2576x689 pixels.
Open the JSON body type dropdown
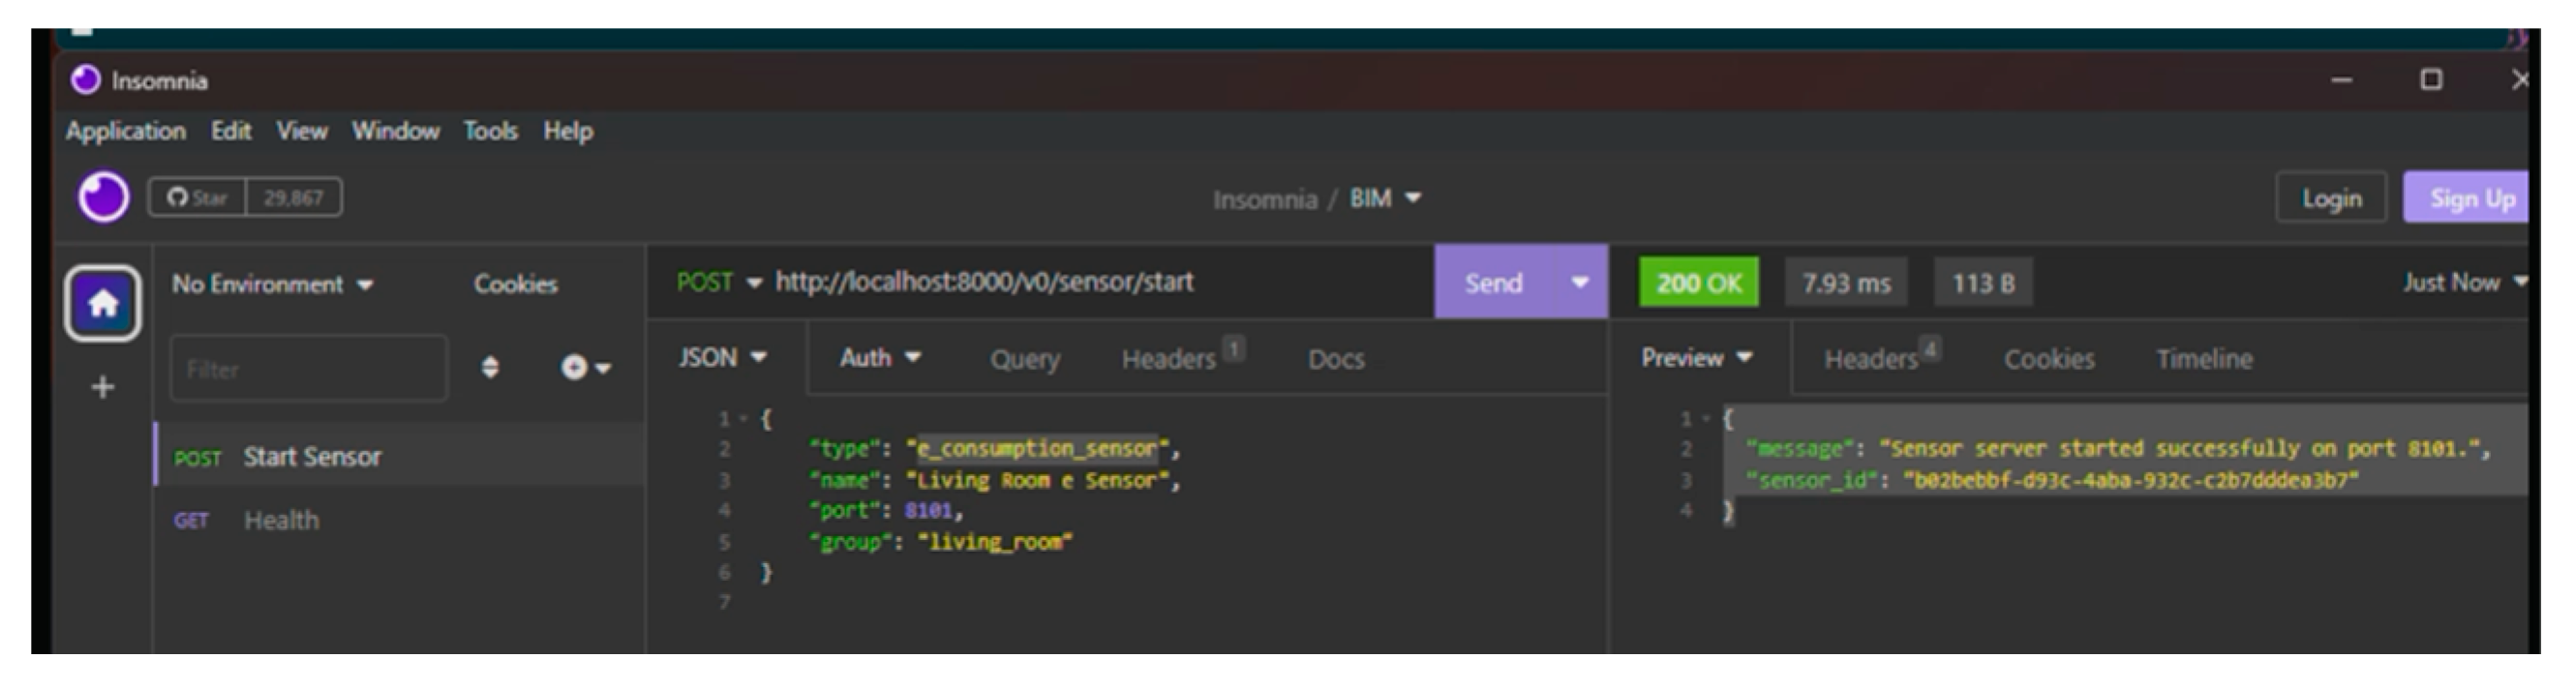point(722,358)
